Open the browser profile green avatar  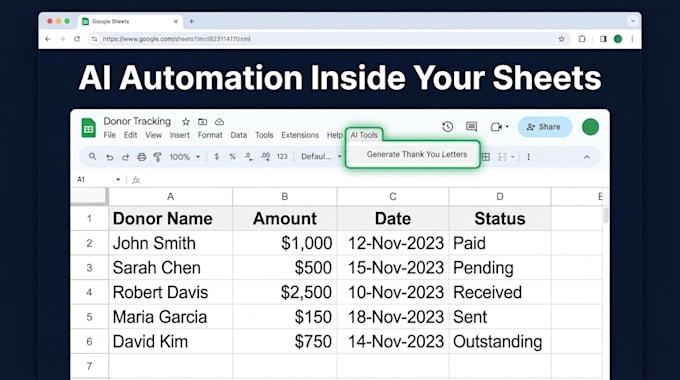click(x=618, y=39)
